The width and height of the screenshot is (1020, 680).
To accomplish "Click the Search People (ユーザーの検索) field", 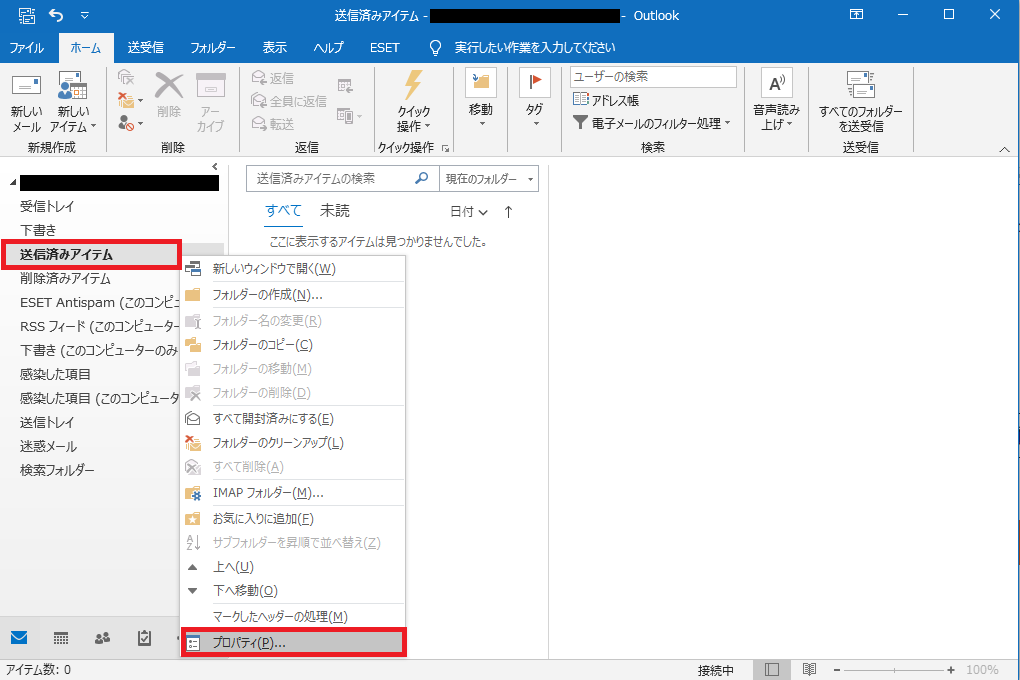I will pyautogui.click(x=653, y=77).
